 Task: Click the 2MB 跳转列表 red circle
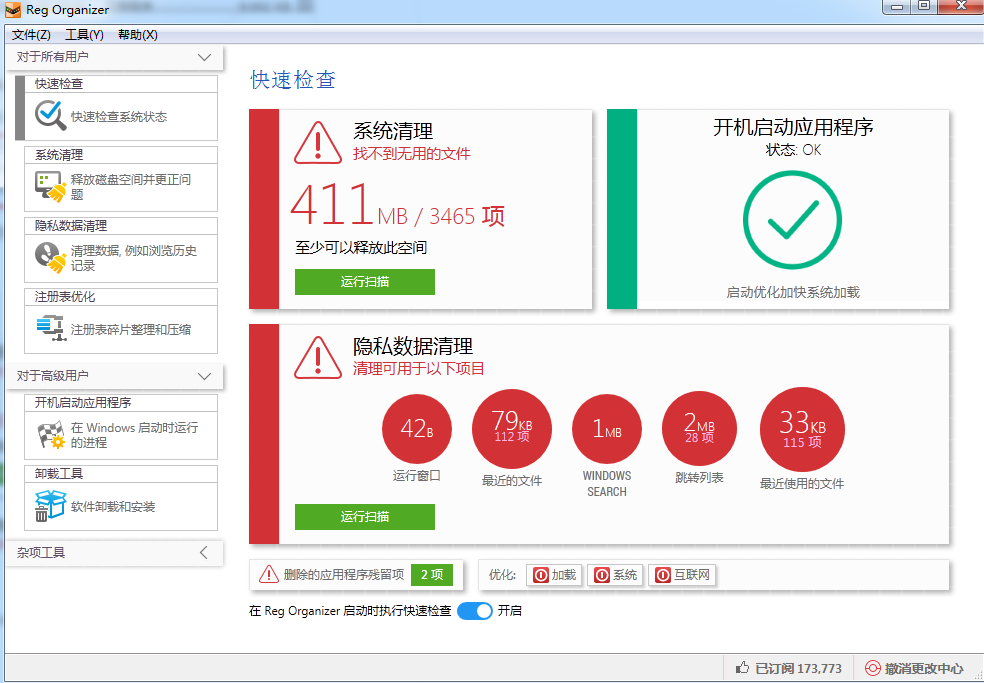point(699,429)
